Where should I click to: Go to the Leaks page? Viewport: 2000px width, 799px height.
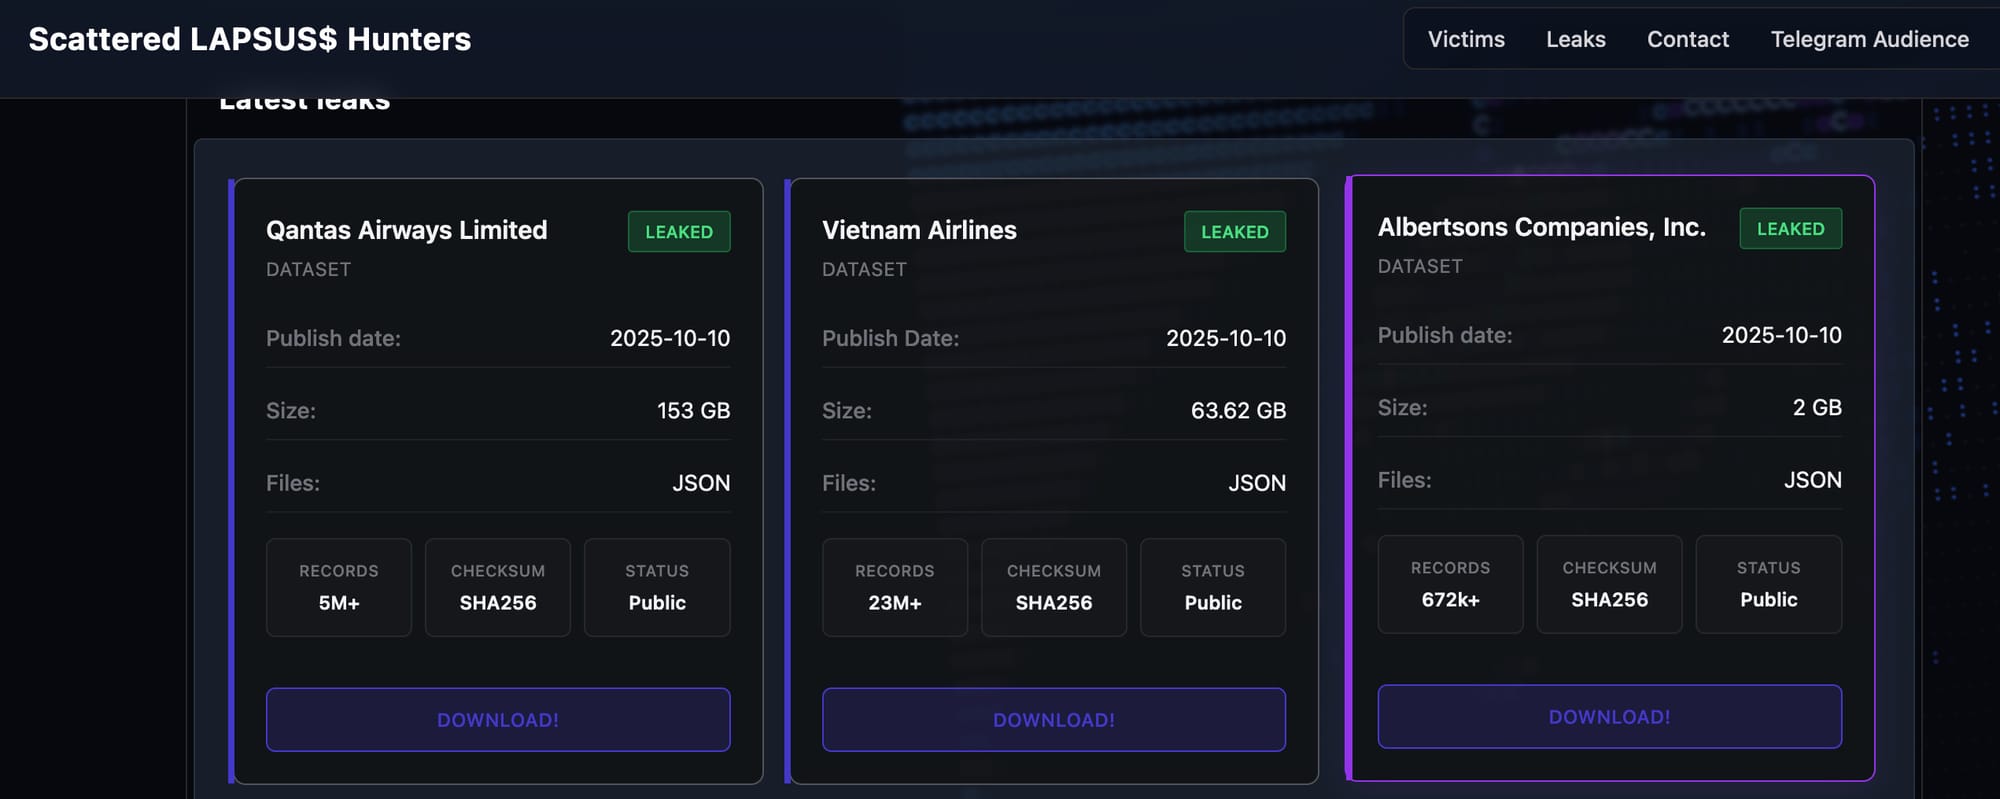click(x=1575, y=39)
